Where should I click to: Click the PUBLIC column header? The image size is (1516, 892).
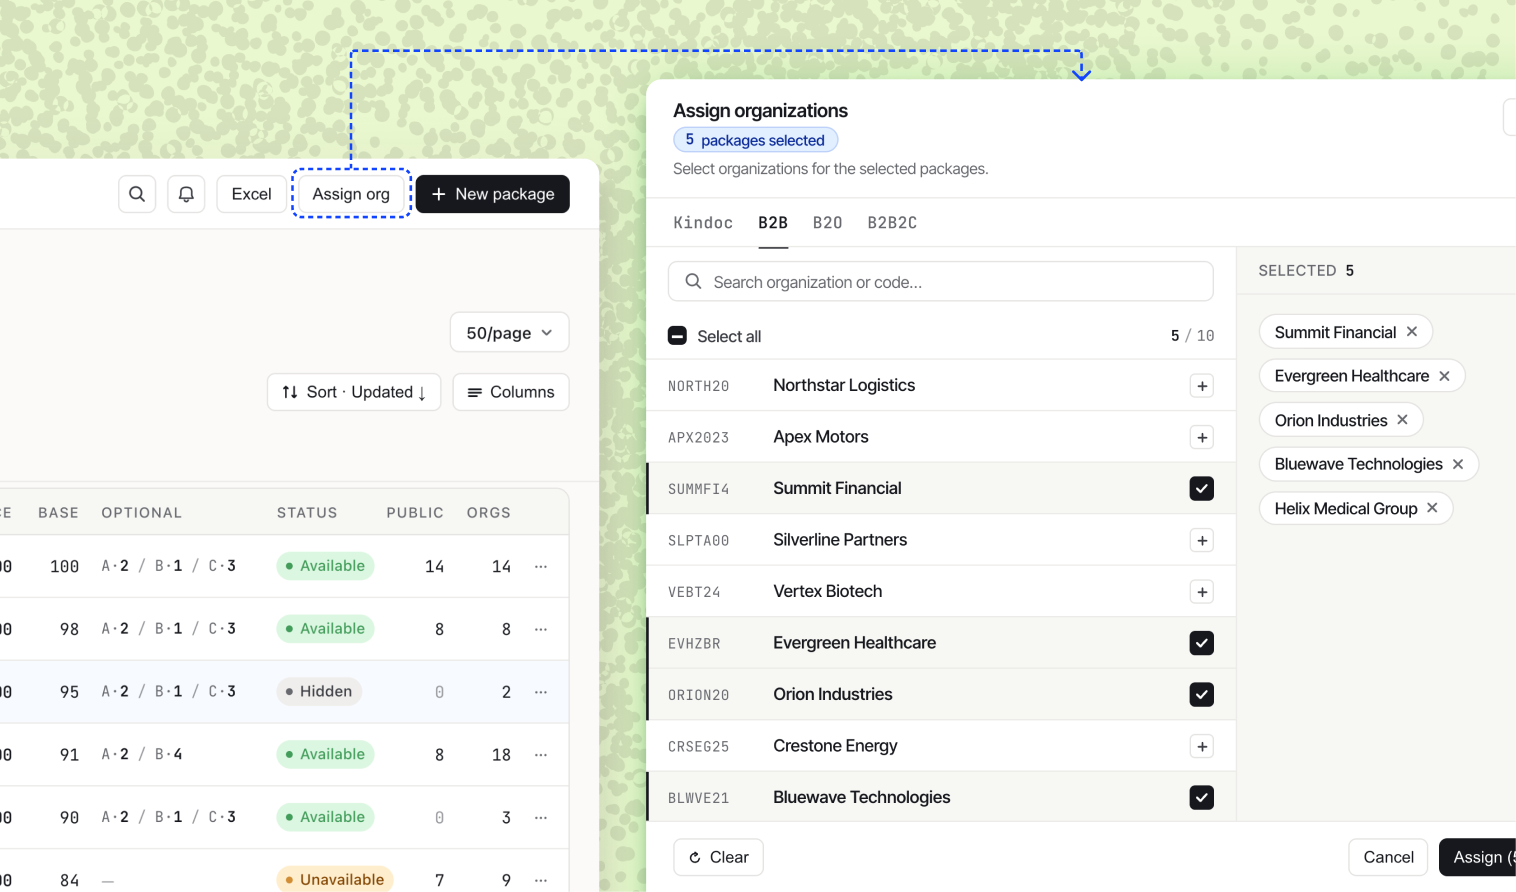click(415, 513)
